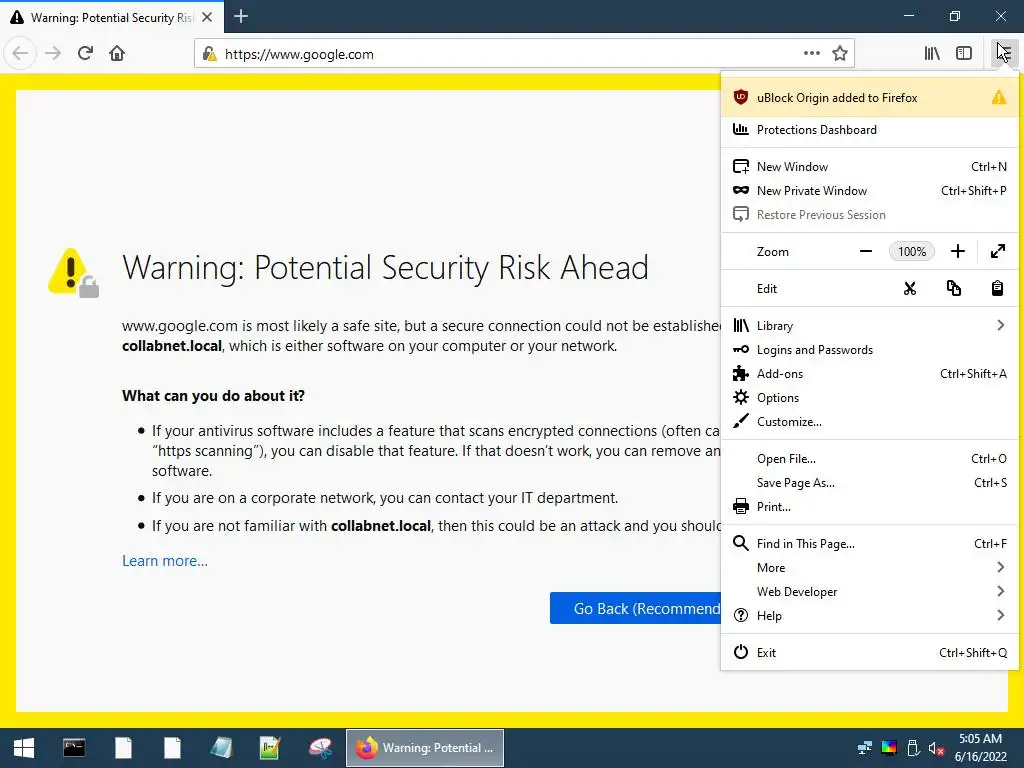This screenshot has width=1024, height=768.
Task: Choose Customize... from the menu
Action: coord(869,422)
